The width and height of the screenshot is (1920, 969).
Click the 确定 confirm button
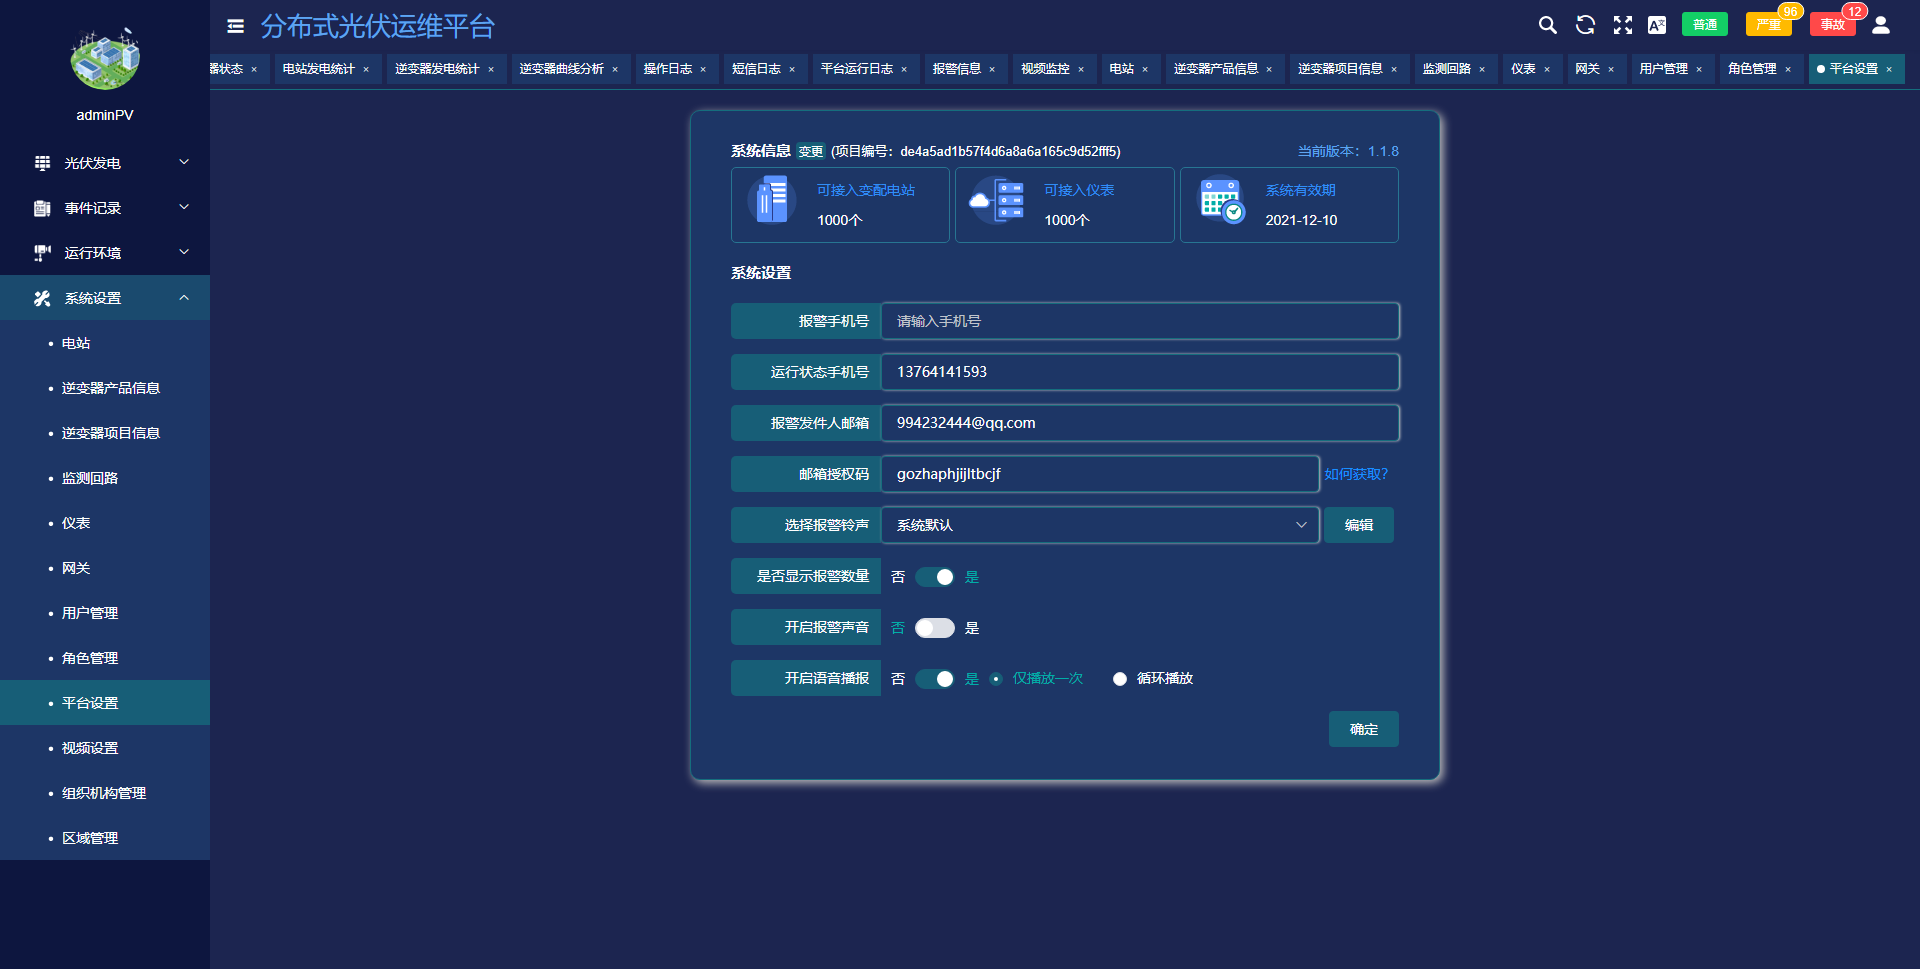(1363, 729)
